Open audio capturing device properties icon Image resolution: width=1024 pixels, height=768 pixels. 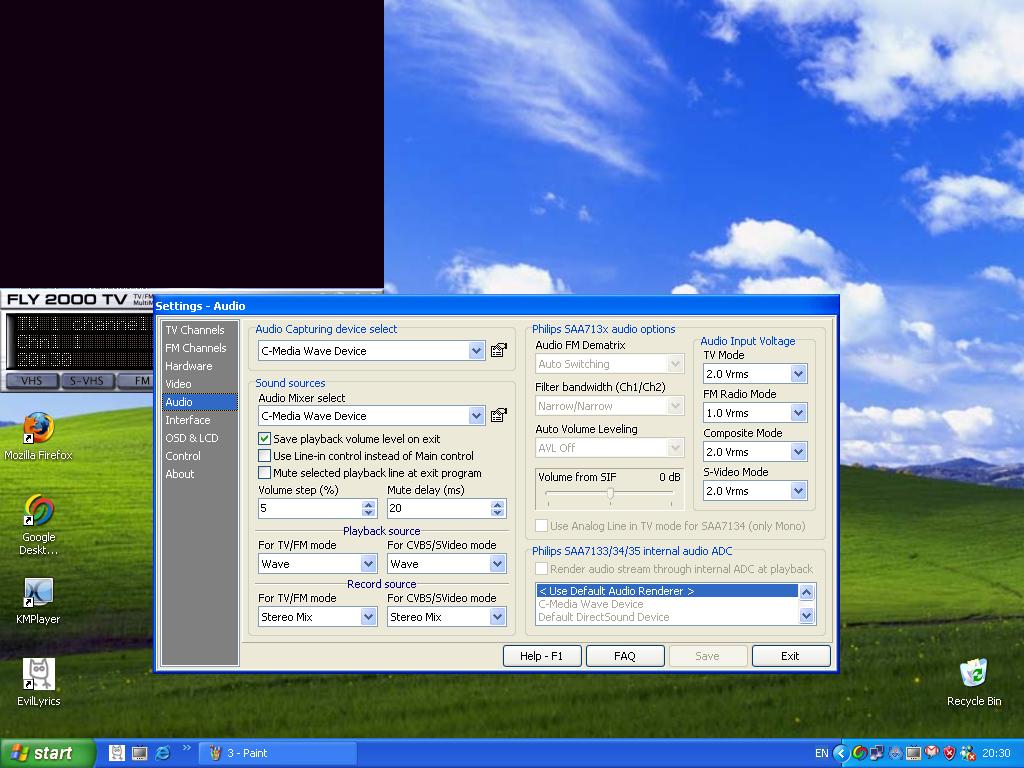coord(498,351)
